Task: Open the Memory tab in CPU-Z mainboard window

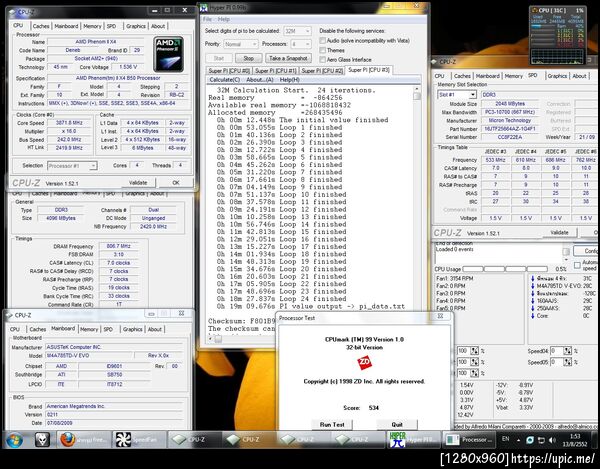Action: 89,329
